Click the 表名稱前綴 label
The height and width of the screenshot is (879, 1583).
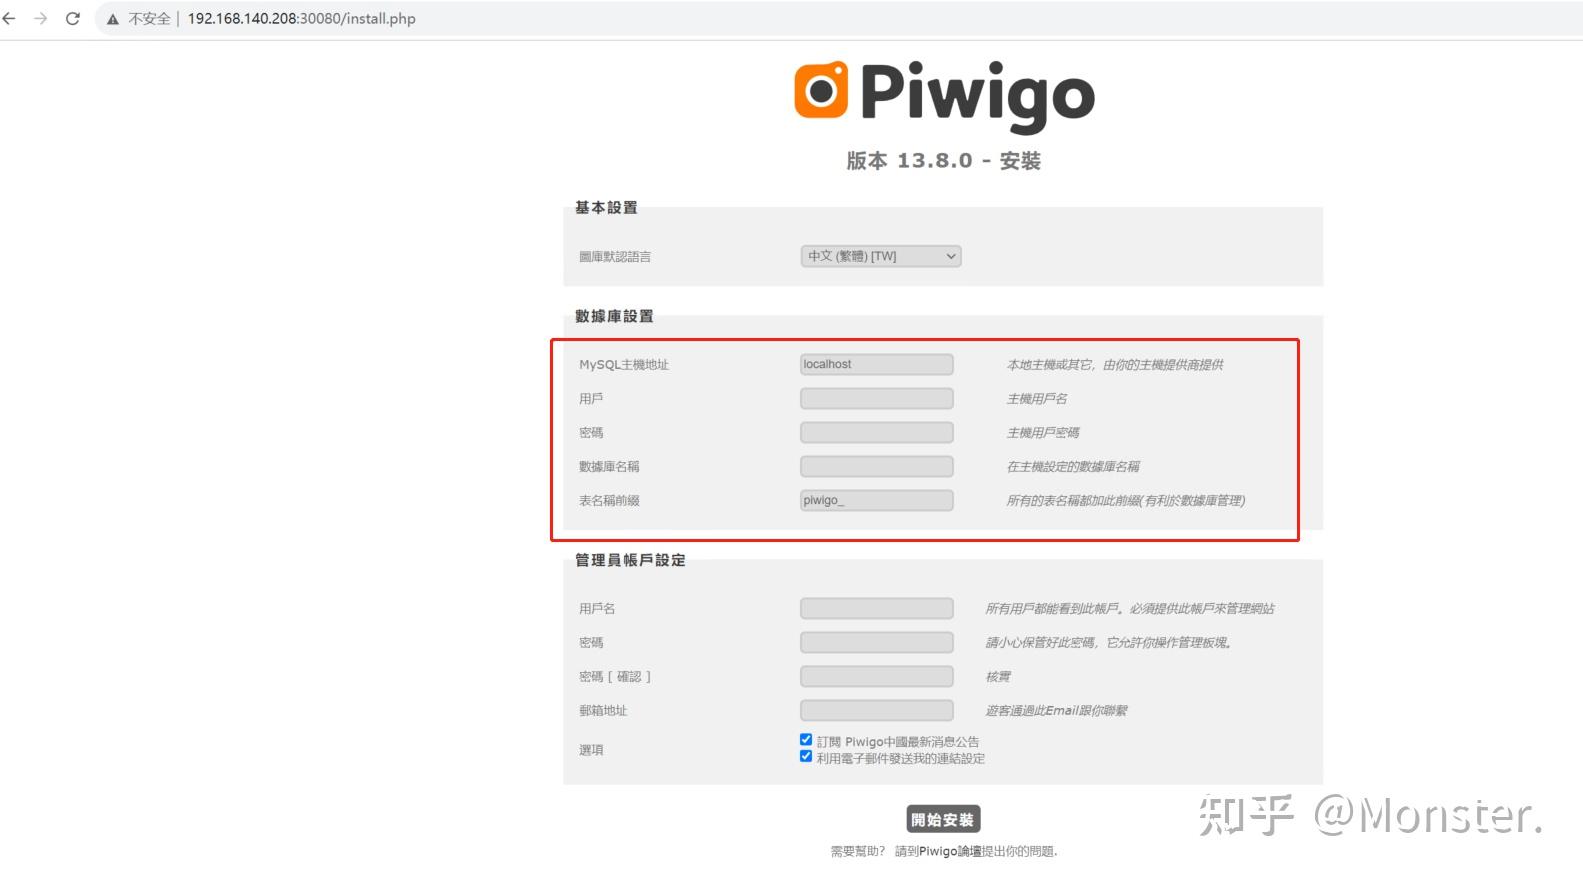(609, 500)
